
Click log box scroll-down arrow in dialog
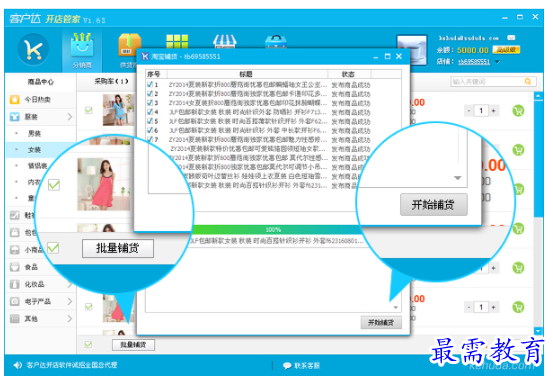coord(396,307)
